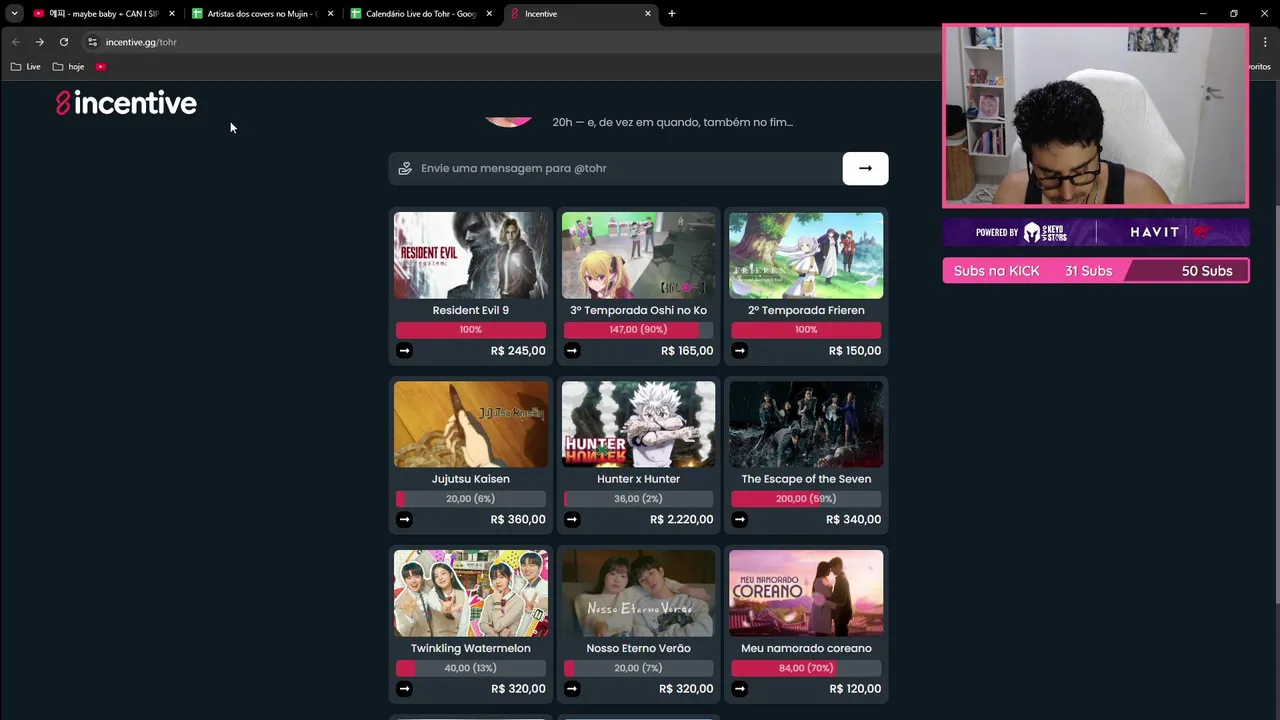Image resolution: width=1280 pixels, height=720 pixels.
Task: Click the R$ 2.220,00 price
Action: click(x=682, y=519)
